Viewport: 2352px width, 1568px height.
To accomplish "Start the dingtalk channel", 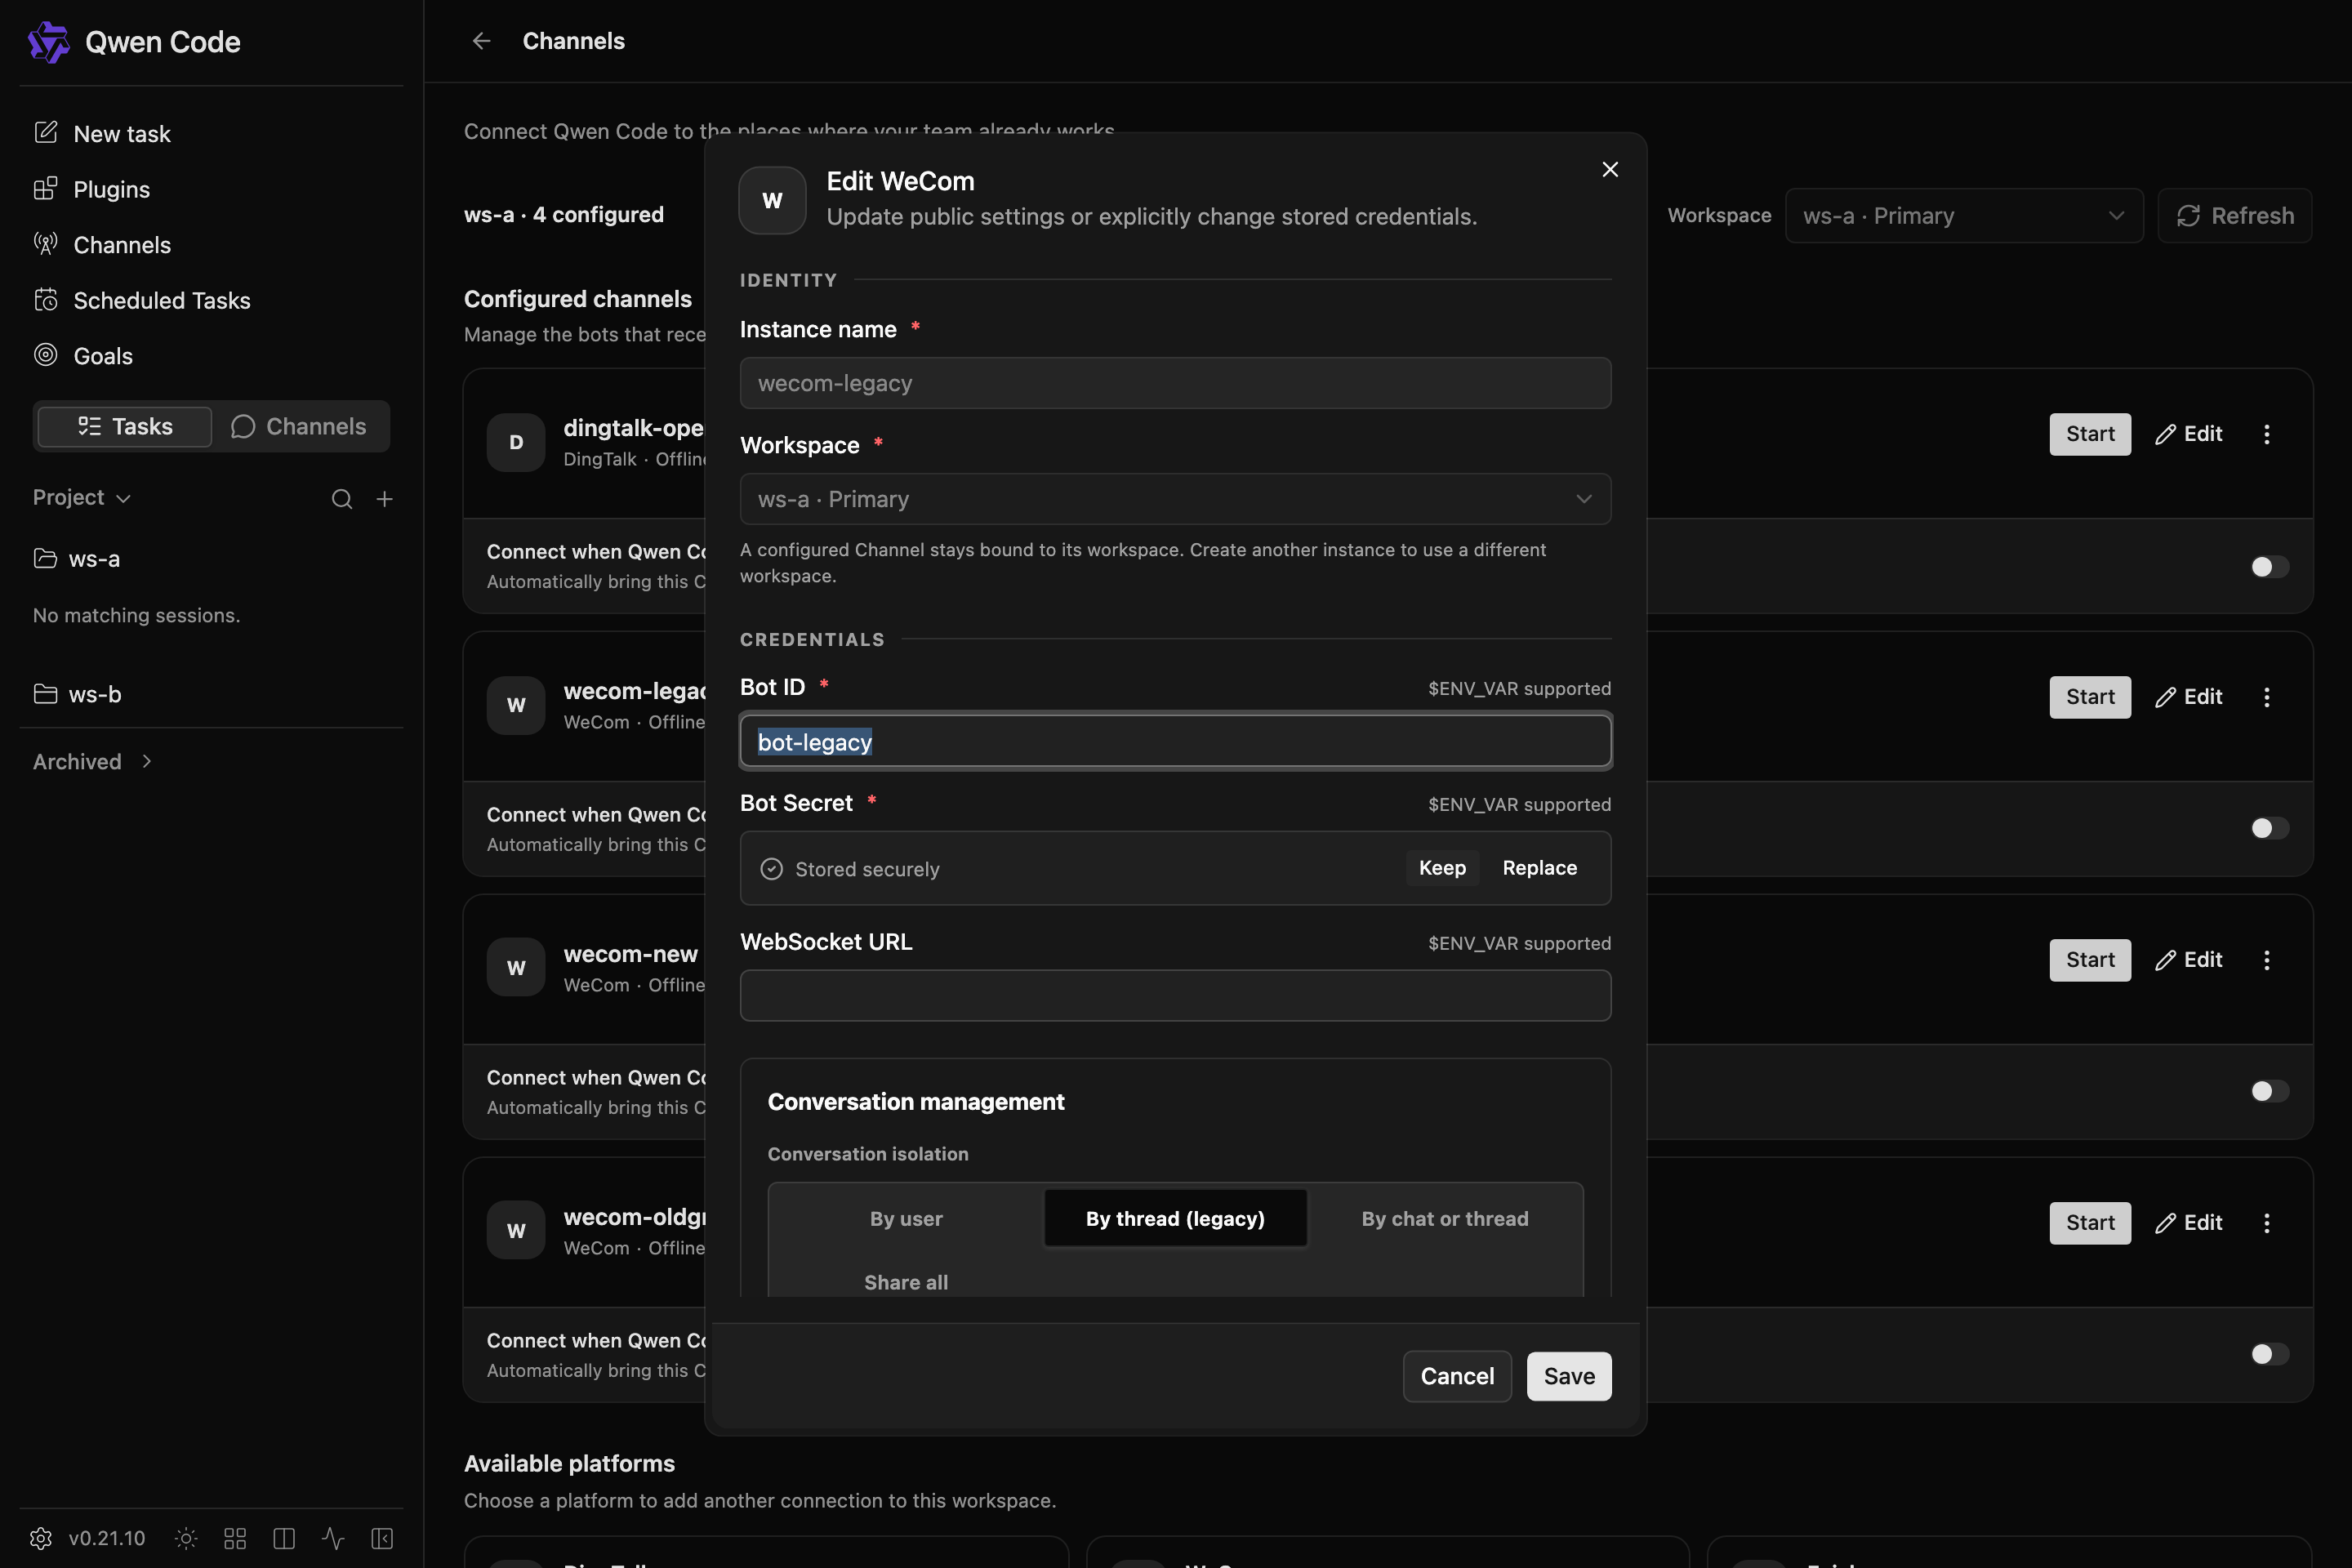I will [x=2090, y=434].
